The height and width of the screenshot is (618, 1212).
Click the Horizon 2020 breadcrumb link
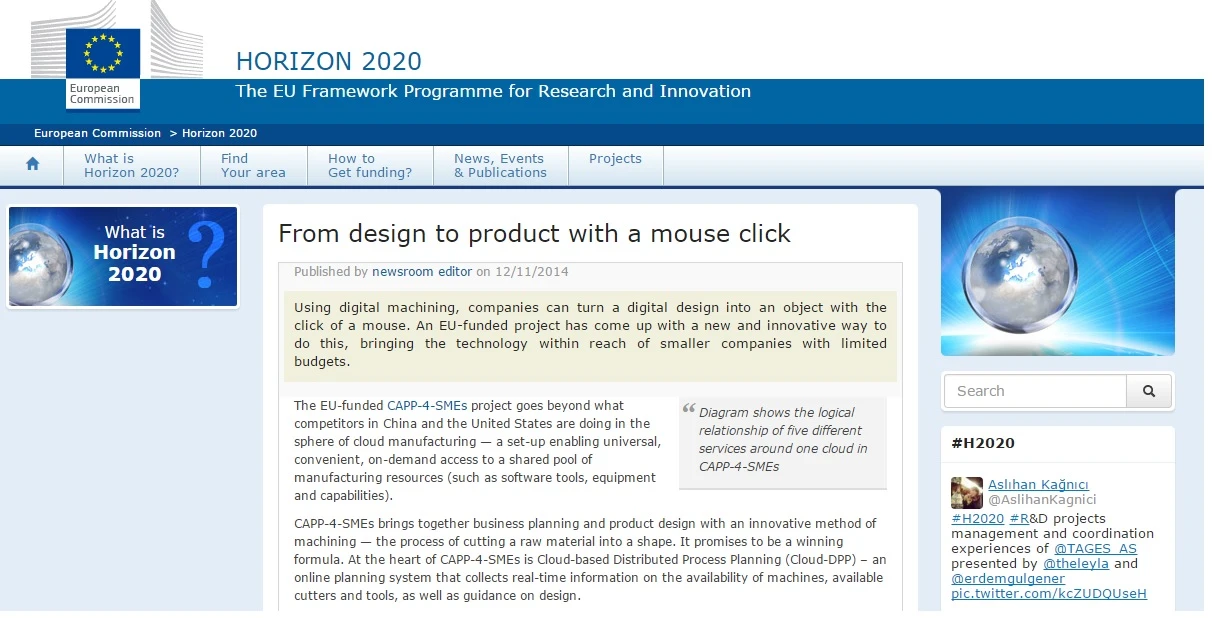point(219,133)
